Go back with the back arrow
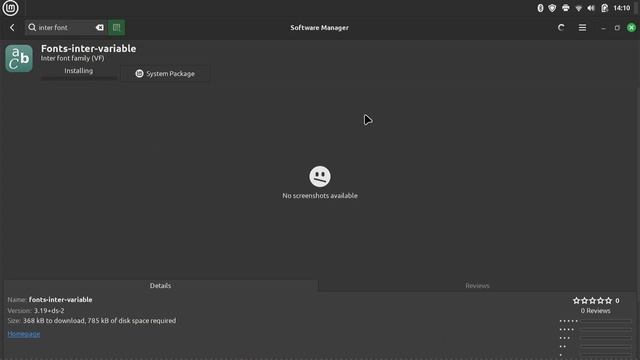 (x=12, y=27)
